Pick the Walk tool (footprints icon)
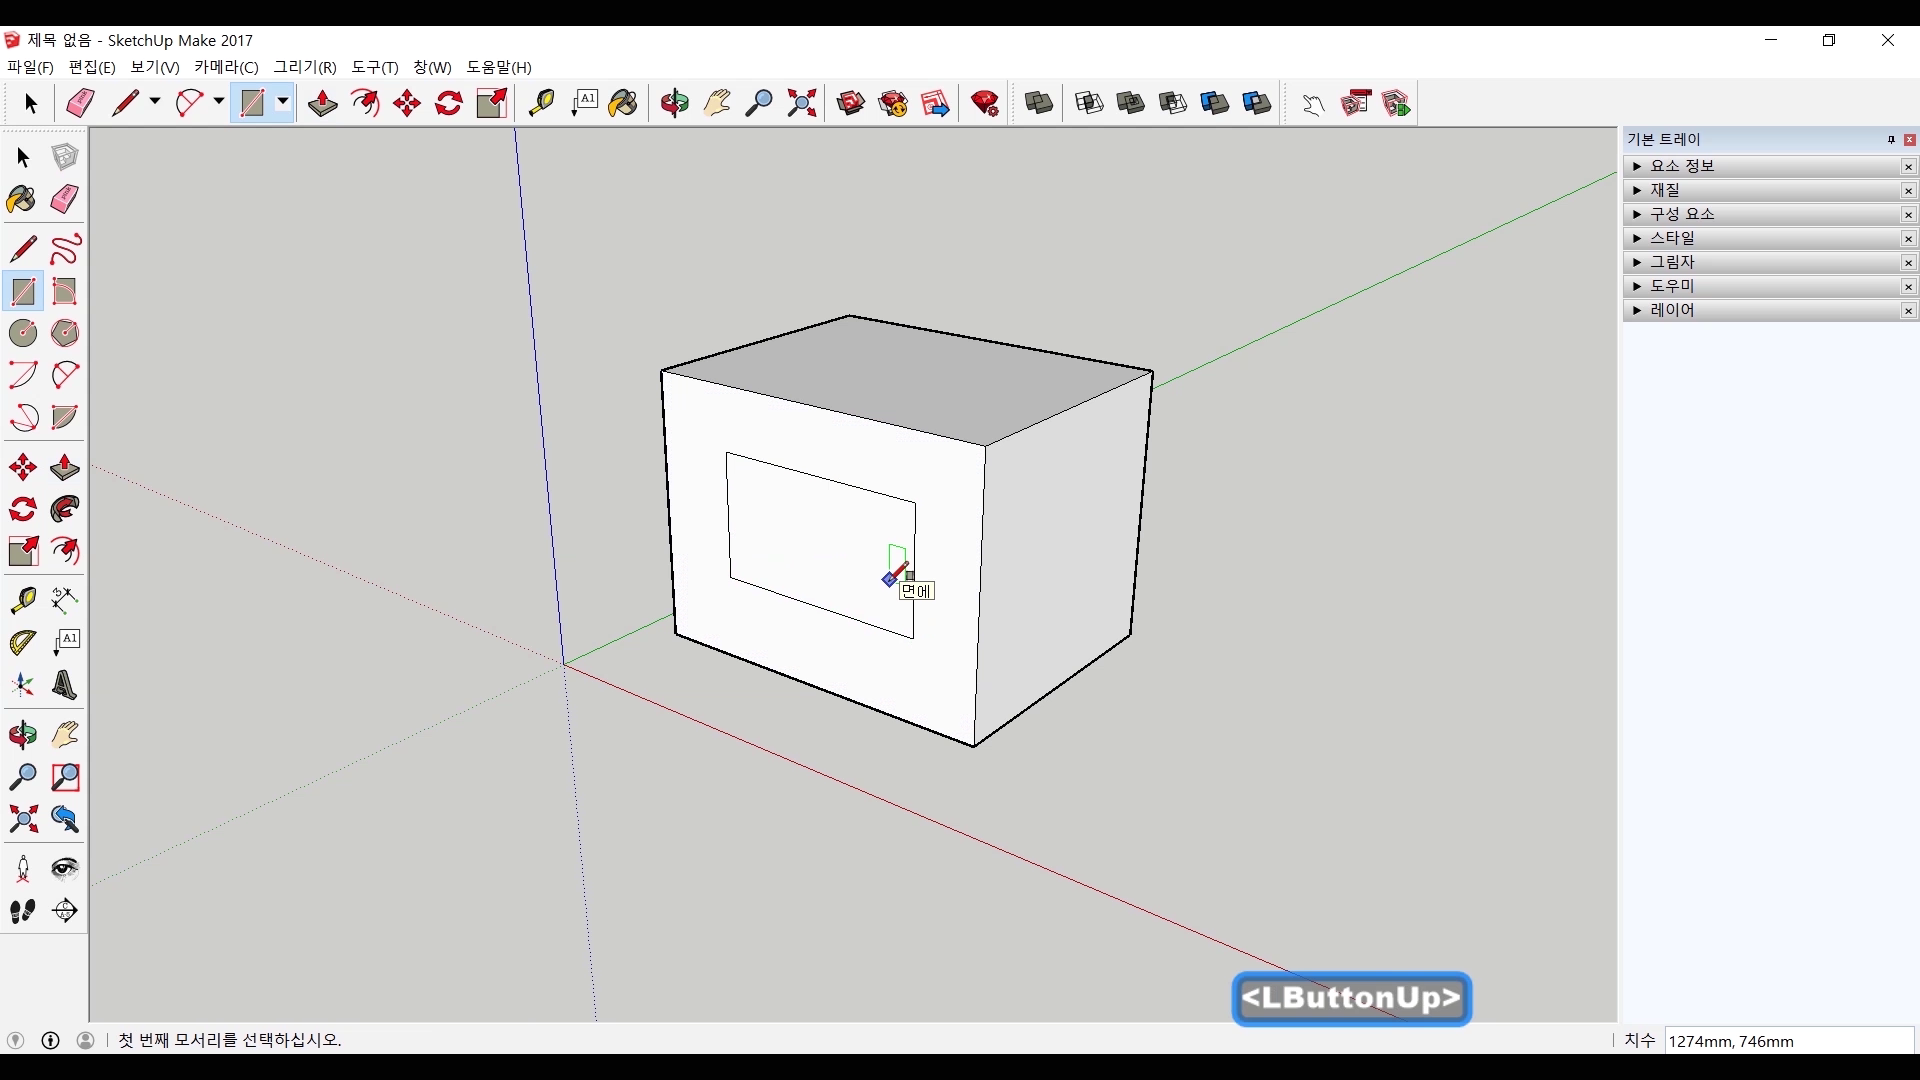This screenshot has height=1080, width=1920. click(22, 911)
